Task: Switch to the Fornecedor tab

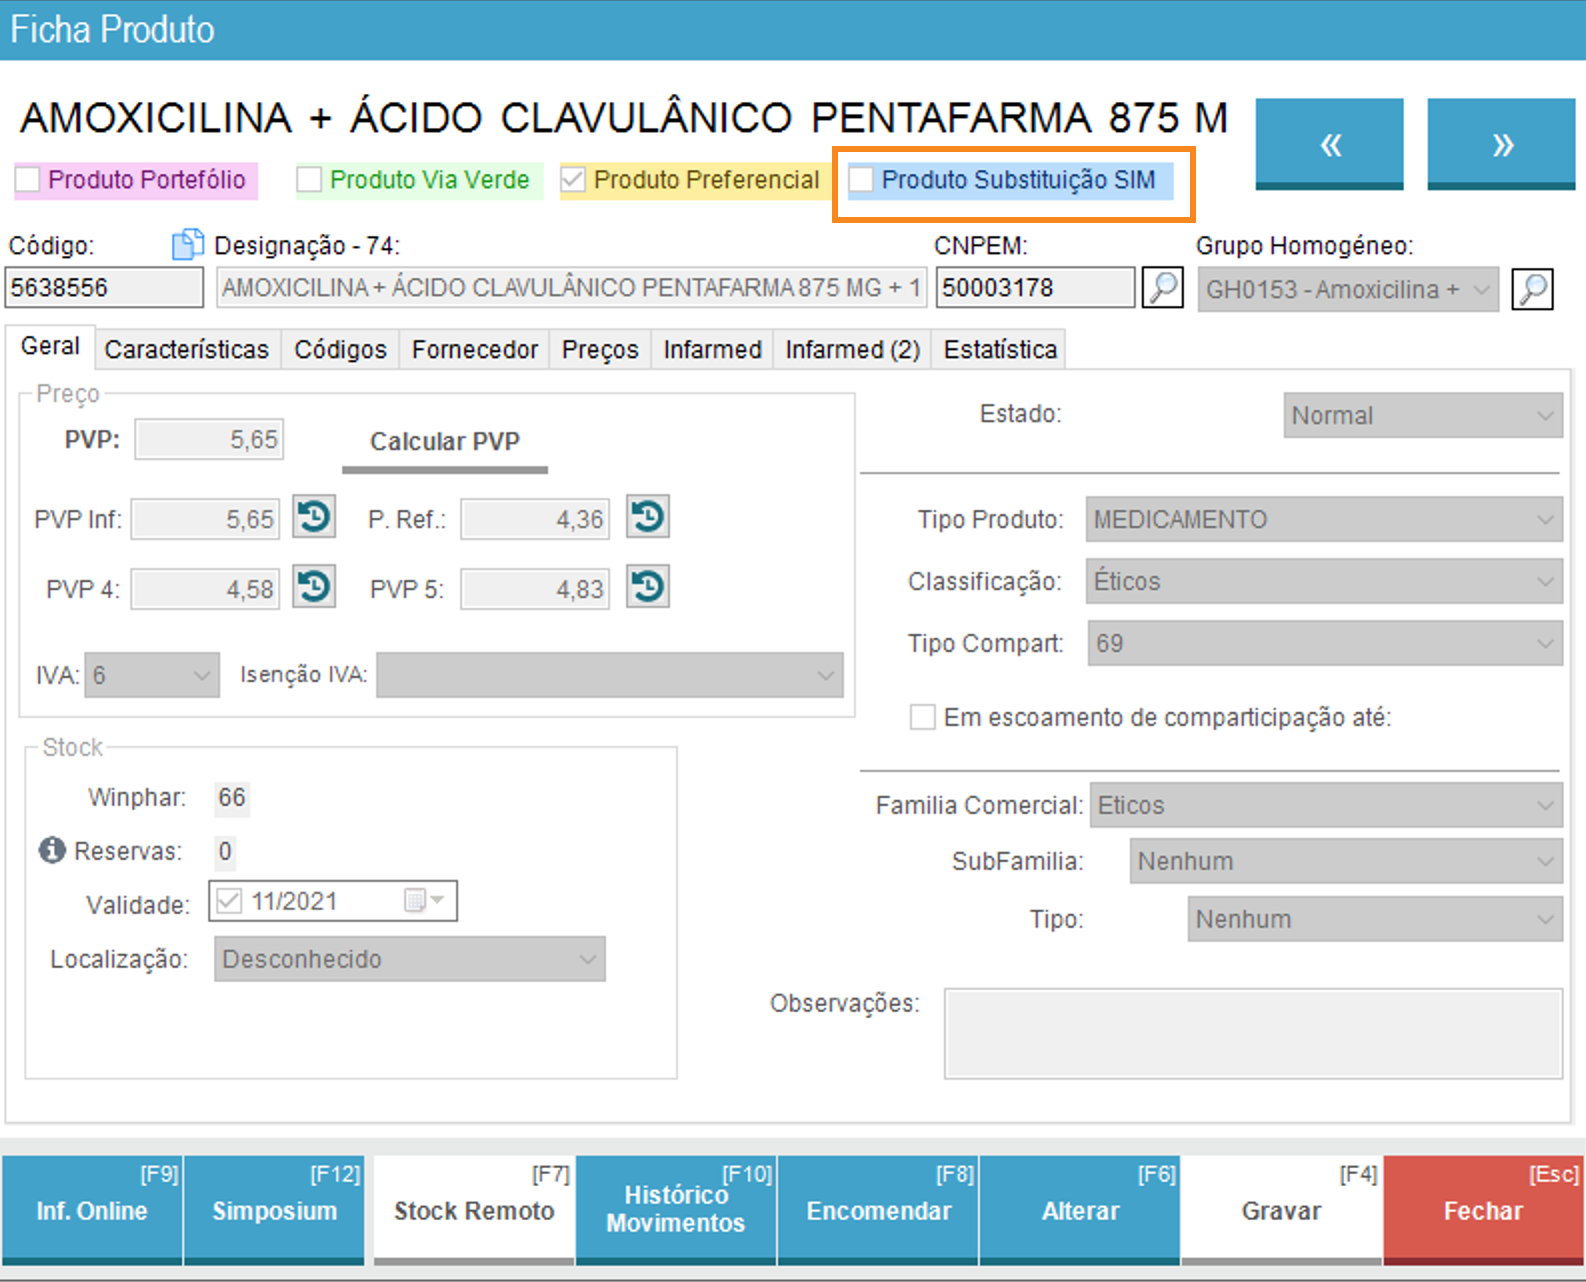Action: (474, 350)
